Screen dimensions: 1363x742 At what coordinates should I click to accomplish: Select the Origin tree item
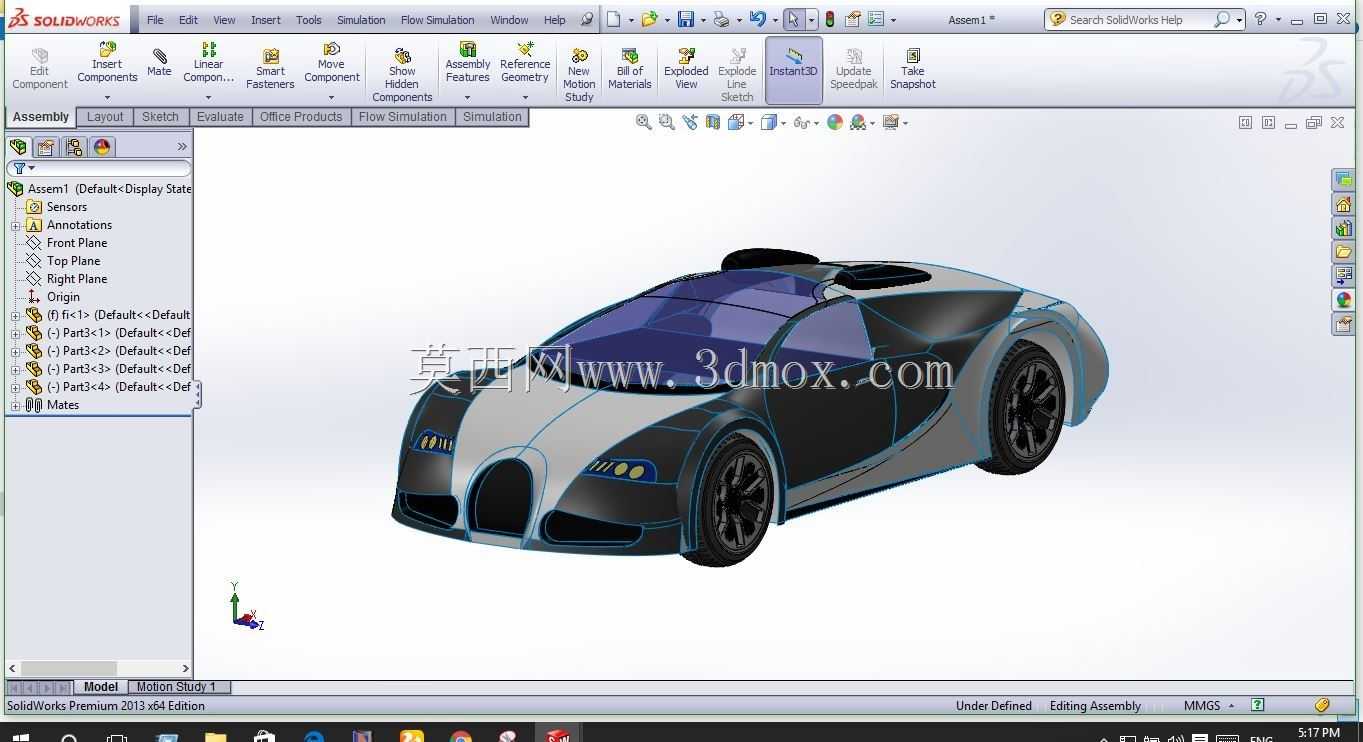[62, 297]
